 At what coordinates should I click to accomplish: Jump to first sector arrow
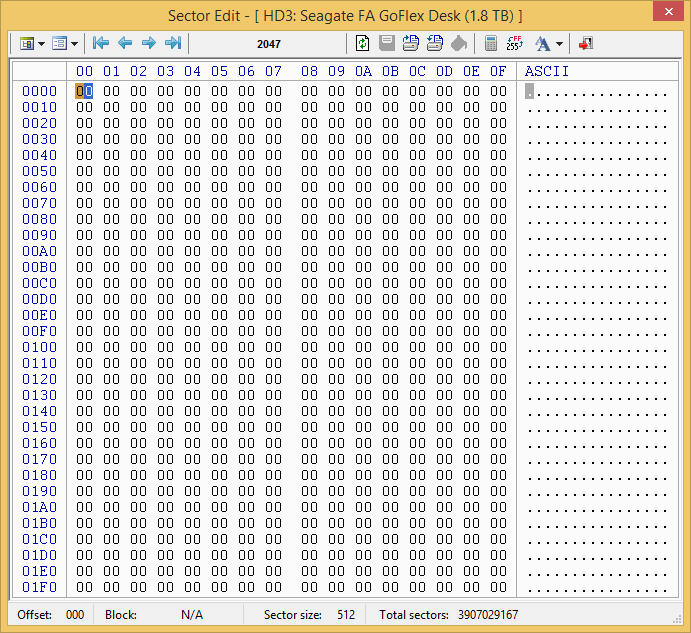click(101, 43)
